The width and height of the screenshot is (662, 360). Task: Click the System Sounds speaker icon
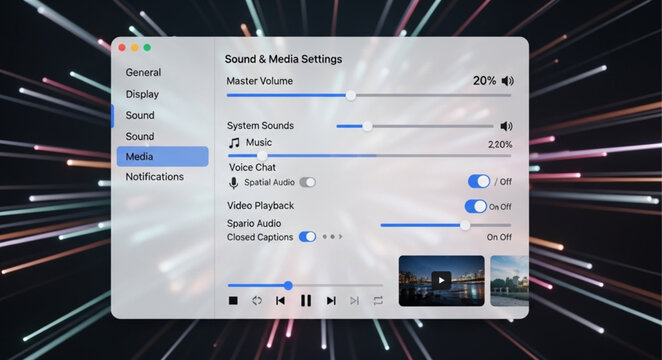coord(506,126)
